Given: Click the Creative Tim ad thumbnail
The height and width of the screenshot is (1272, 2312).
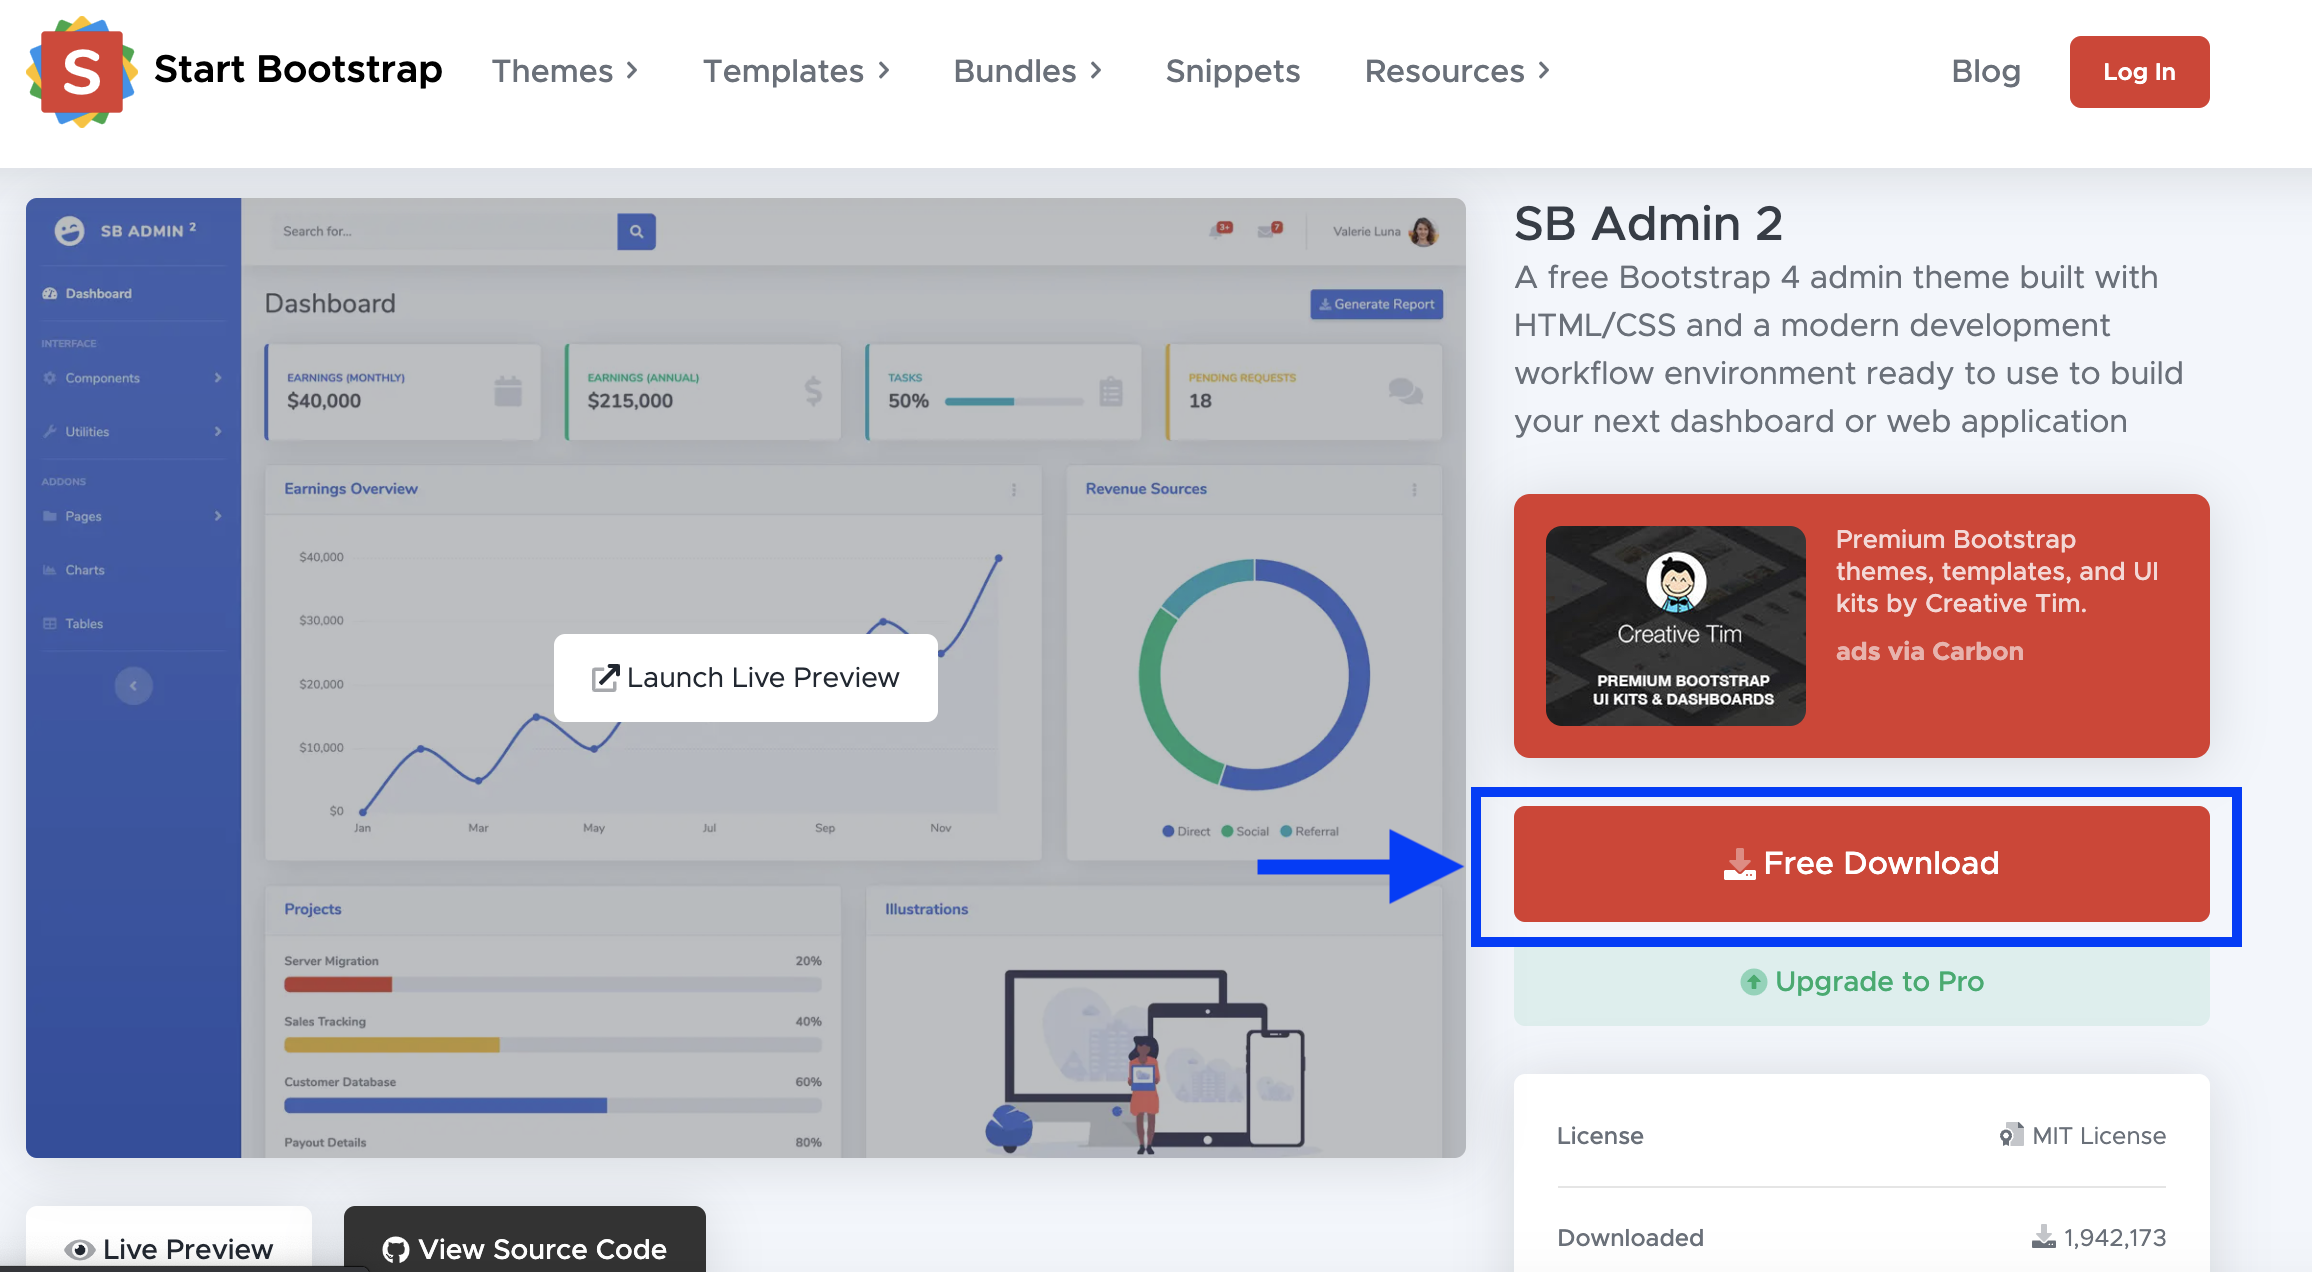Looking at the screenshot, I should coord(1675,626).
